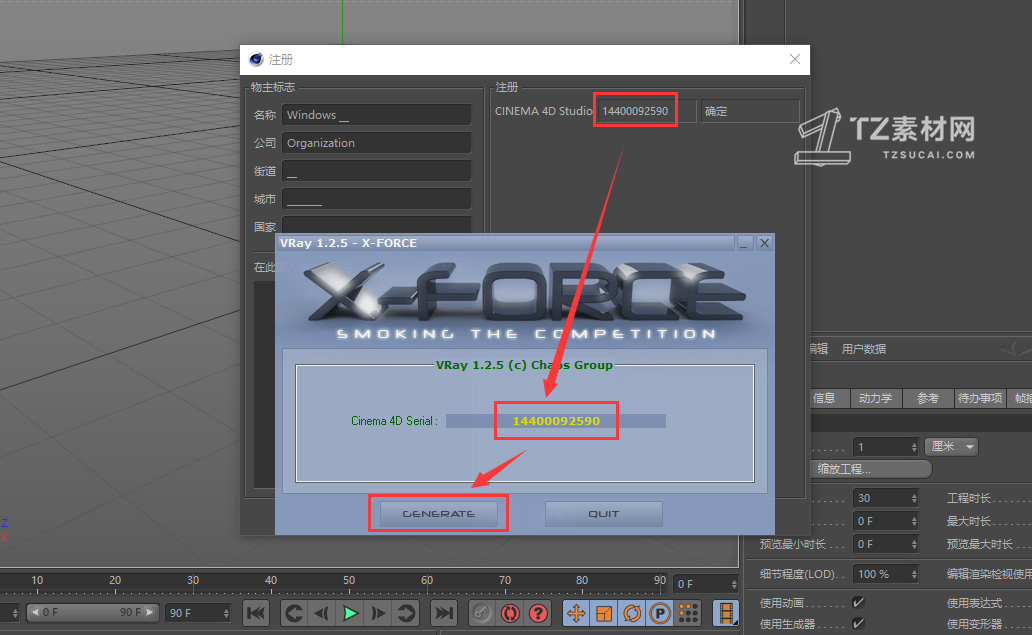
Task: Adjust the current frame 0 F stepper
Action: tap(734, 584)
